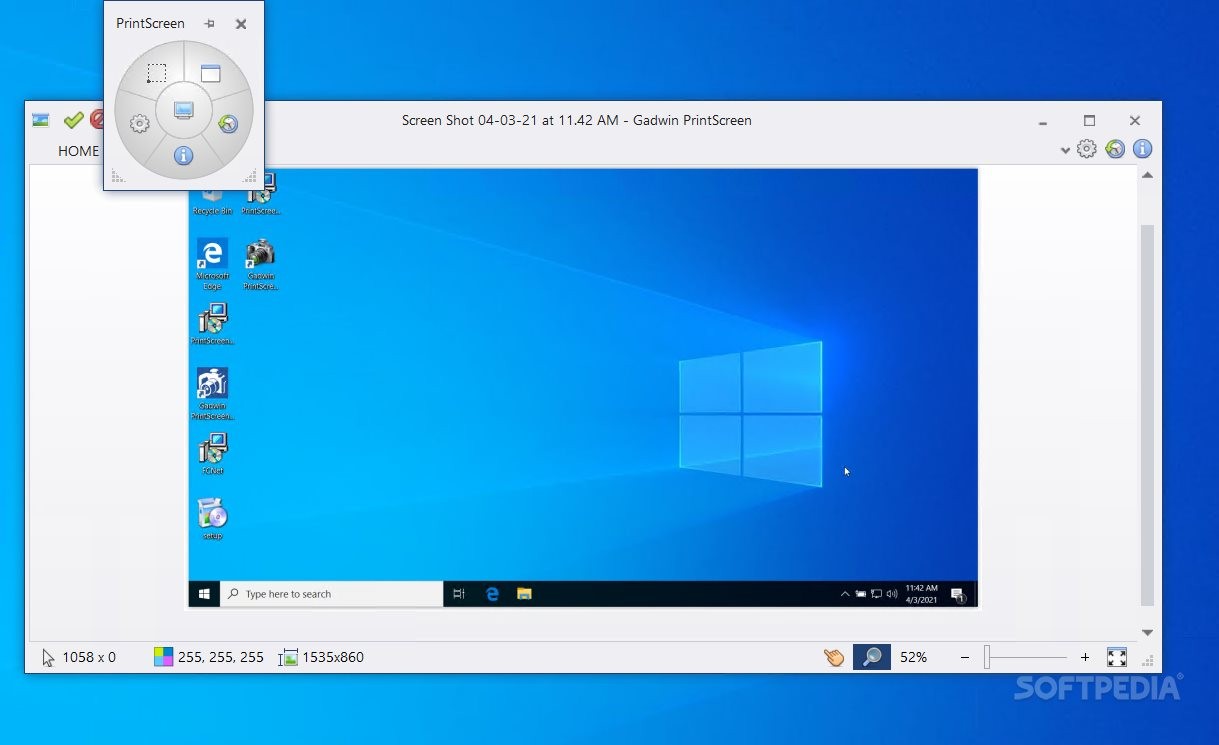Choose window capture mode on the PrintScreen wheel

point(210,72)
